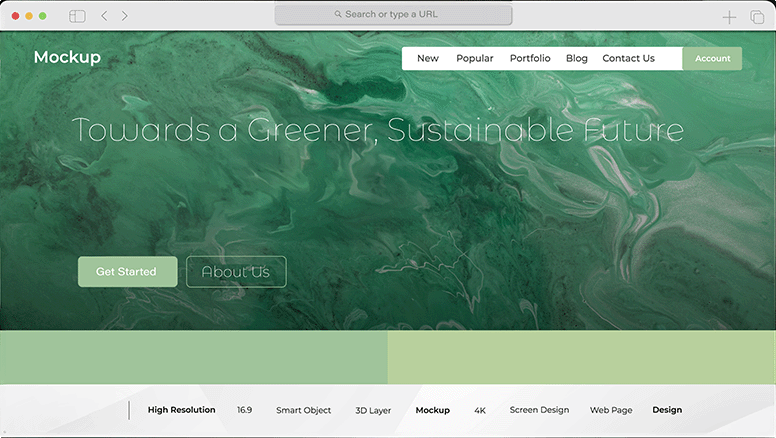The width and height of the screenshot is (776, 438).
Task: Maximize window with the green button
Action: 43,16
